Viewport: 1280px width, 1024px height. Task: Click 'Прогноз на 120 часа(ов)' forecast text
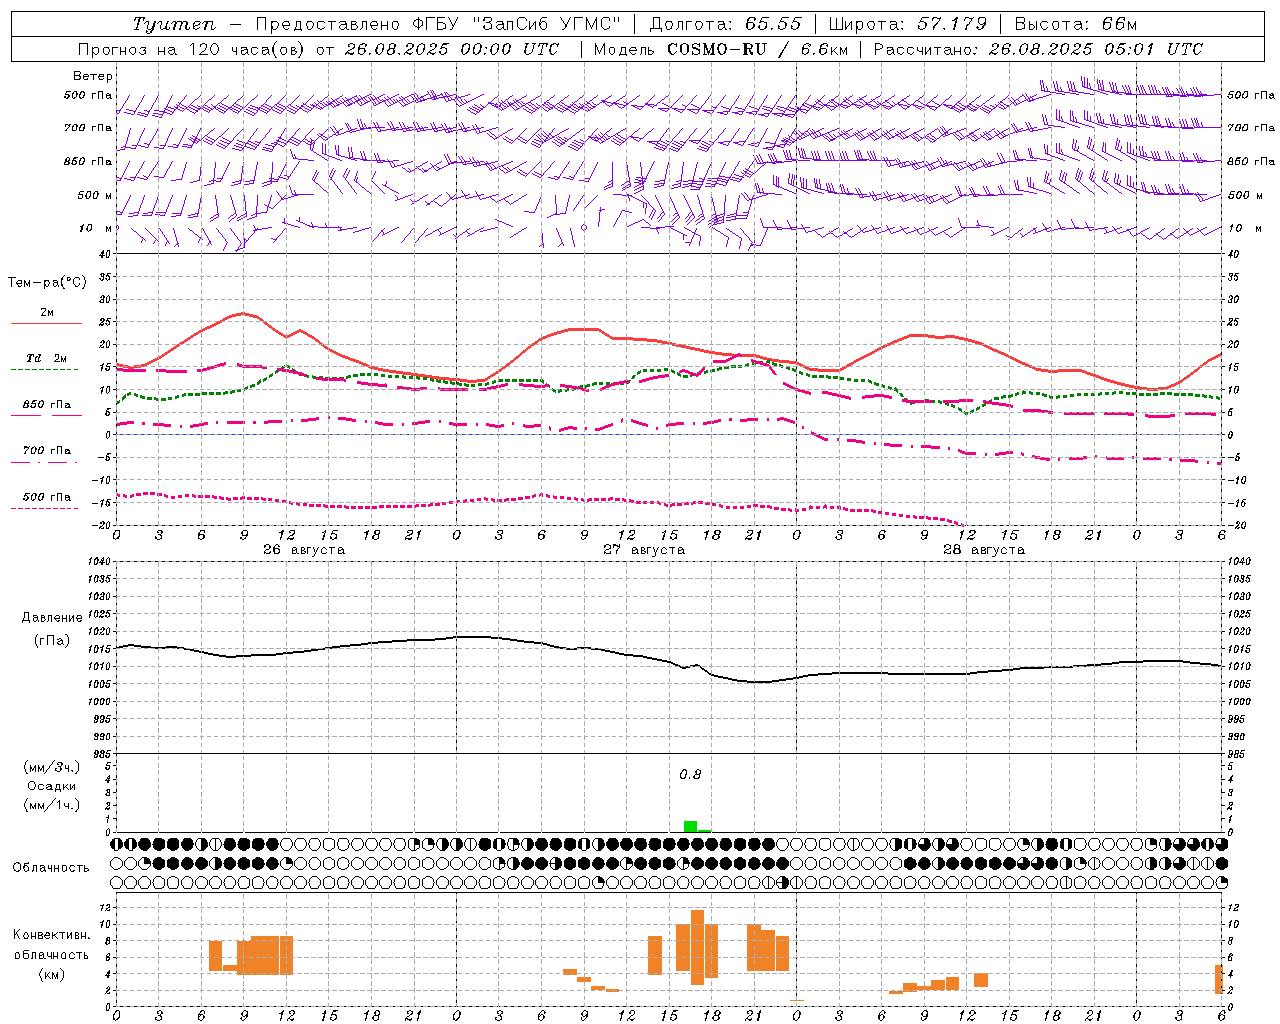(193, 49)
